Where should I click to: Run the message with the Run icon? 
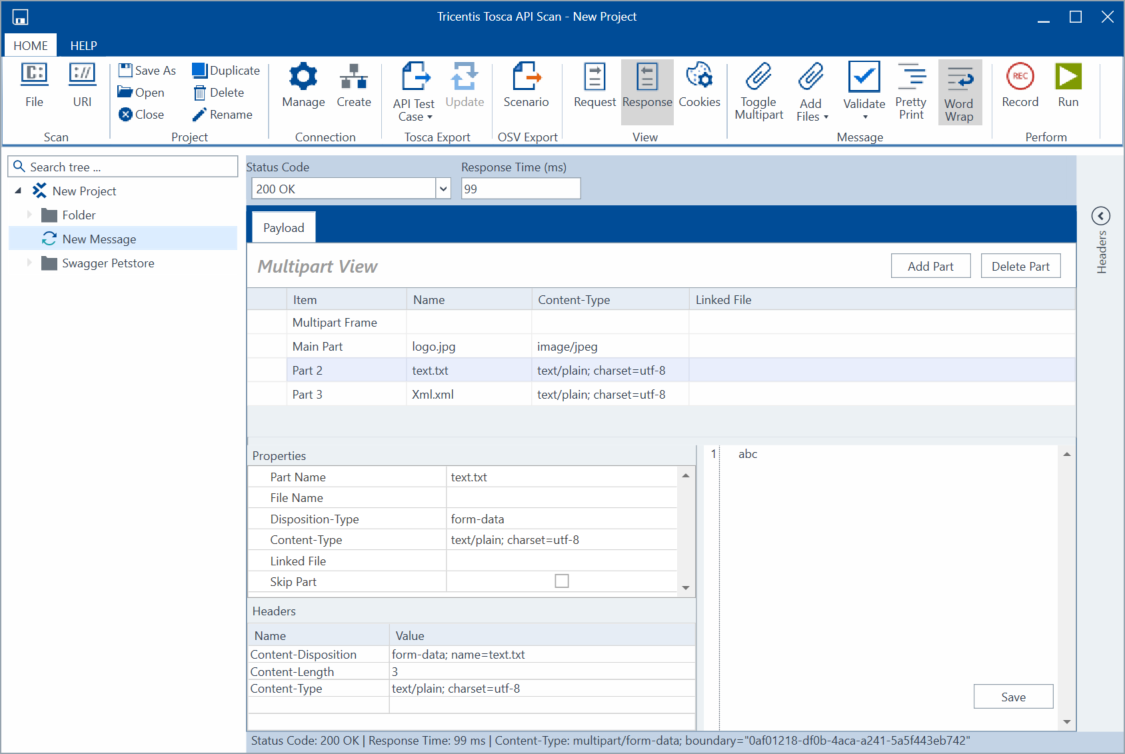[1068, 77]
